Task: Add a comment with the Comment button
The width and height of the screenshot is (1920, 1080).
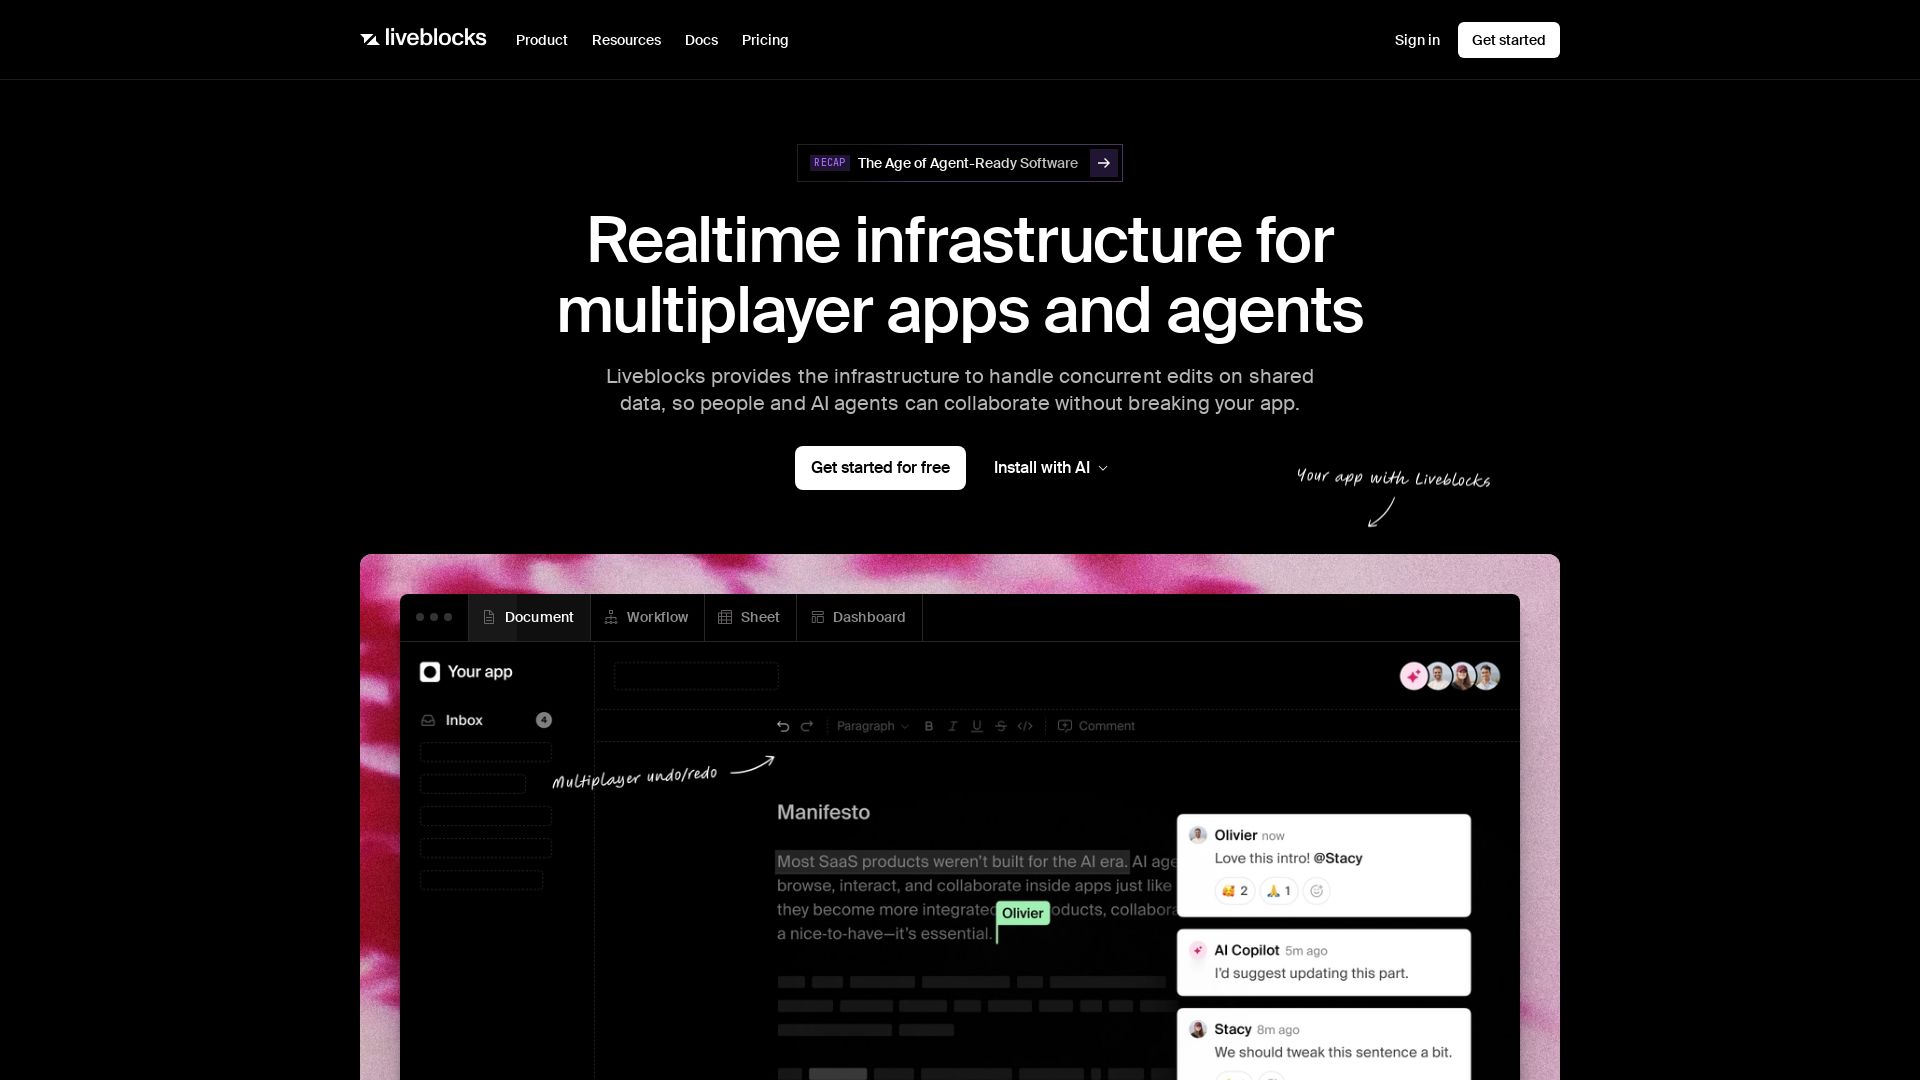Action: 1096,726
